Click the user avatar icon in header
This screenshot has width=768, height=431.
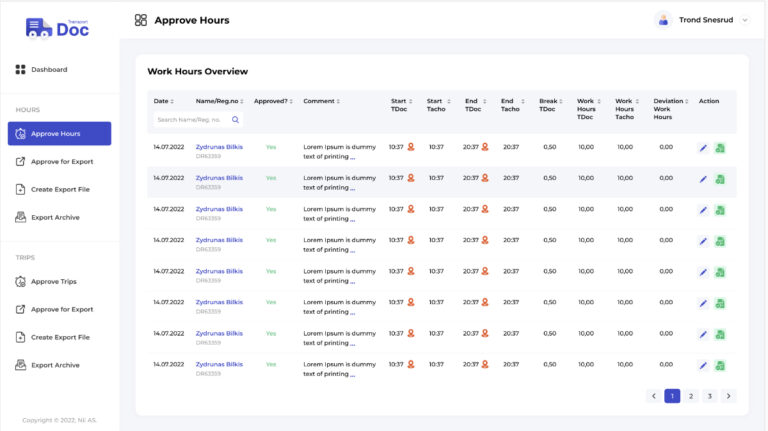tap(663, 20)
